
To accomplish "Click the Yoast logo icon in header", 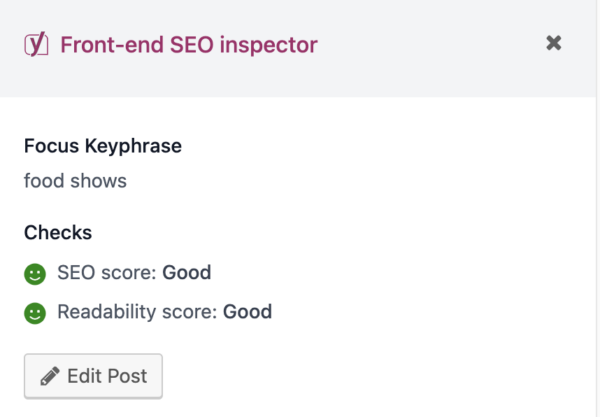I will click(36, 44).
